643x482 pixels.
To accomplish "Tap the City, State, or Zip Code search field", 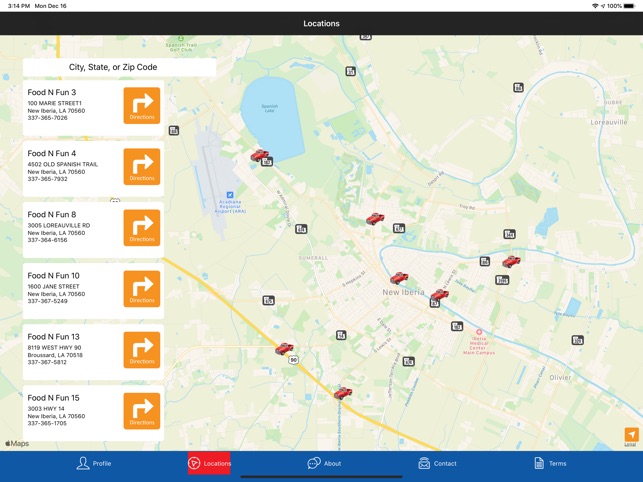I will pos(119,67).
